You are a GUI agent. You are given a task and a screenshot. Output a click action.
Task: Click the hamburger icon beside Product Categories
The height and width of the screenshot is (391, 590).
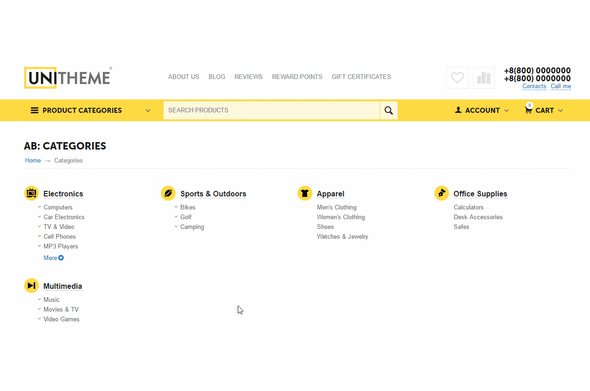34,110
